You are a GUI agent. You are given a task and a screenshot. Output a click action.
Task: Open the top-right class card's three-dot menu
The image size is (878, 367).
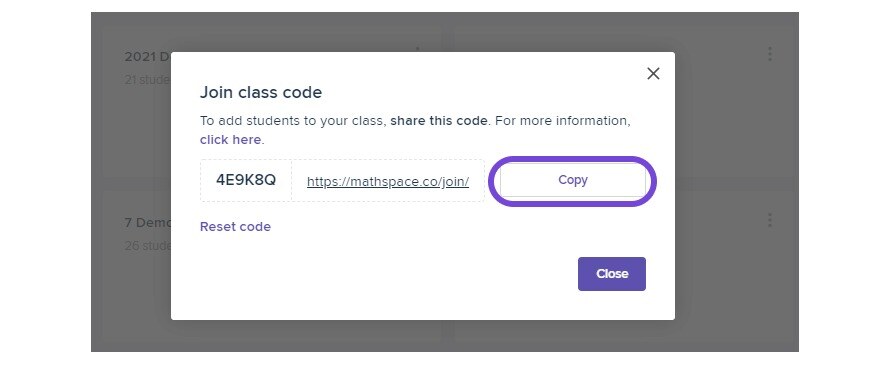[x=770, y=54]
